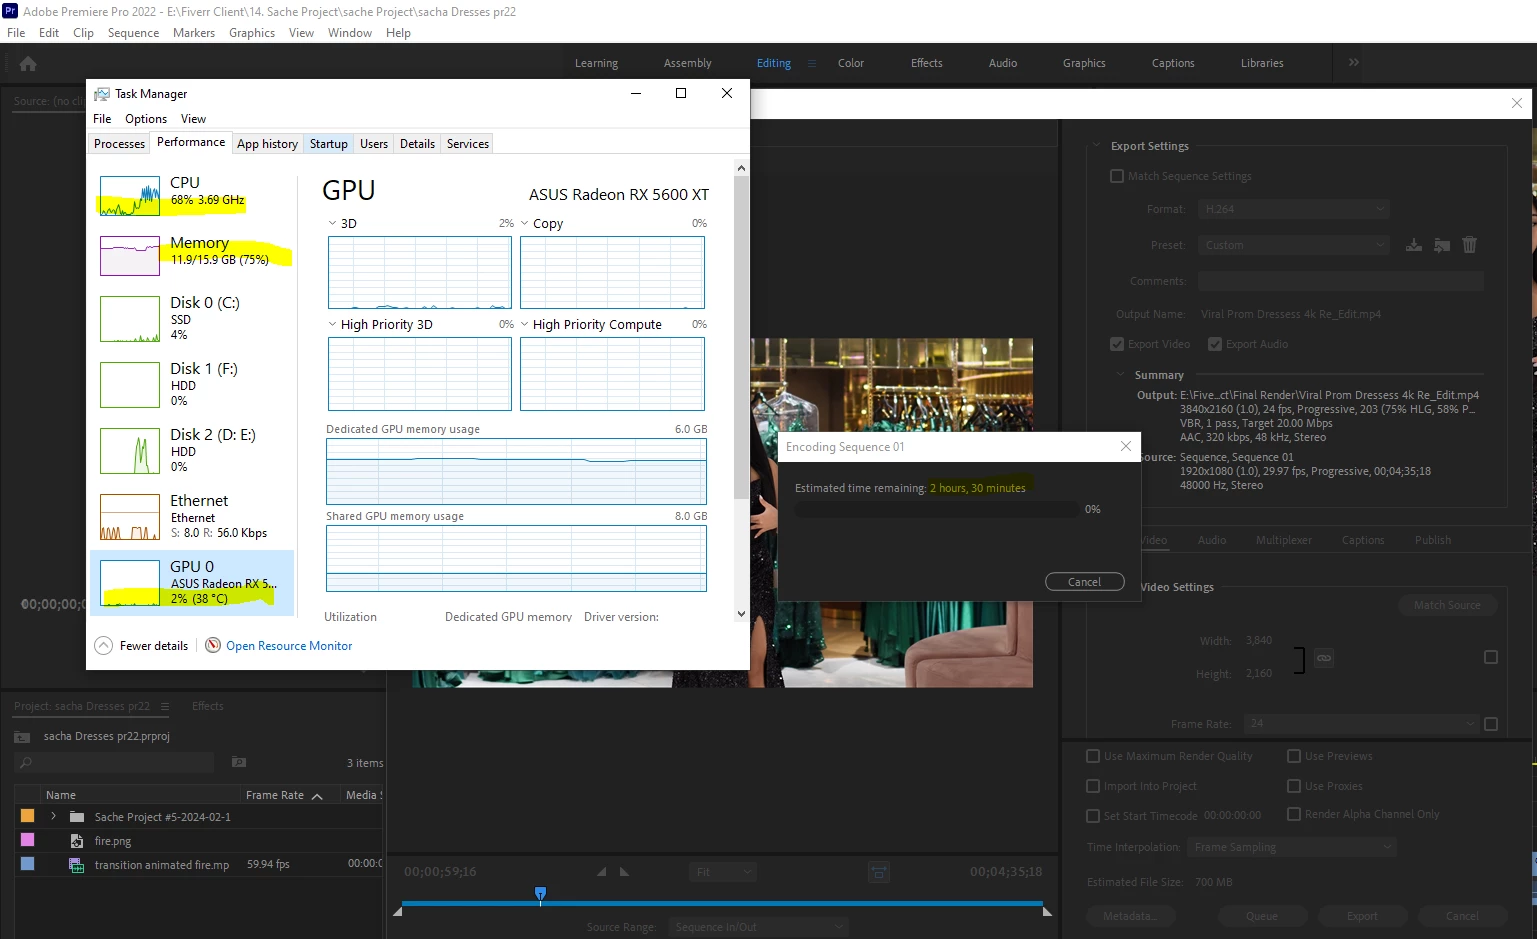
Task: Click the blue playhead on export timeline
Action: [540, 893]
